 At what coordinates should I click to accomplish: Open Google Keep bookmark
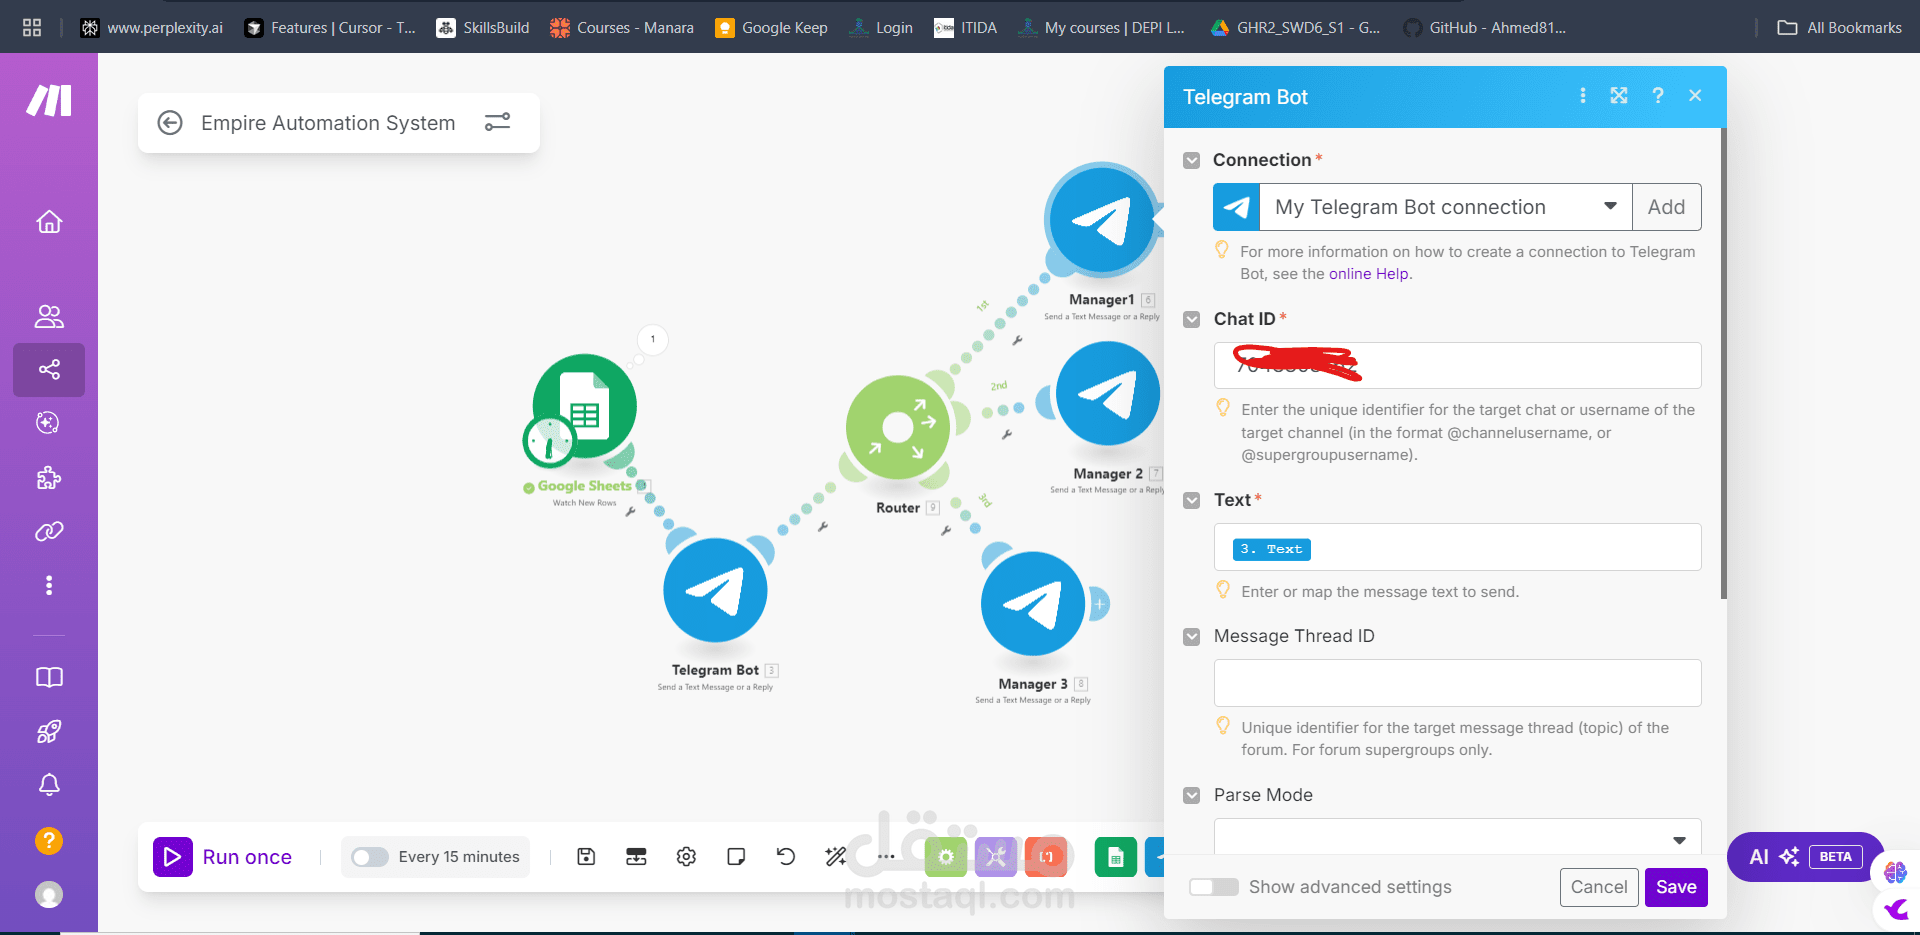tap(771, 27)
